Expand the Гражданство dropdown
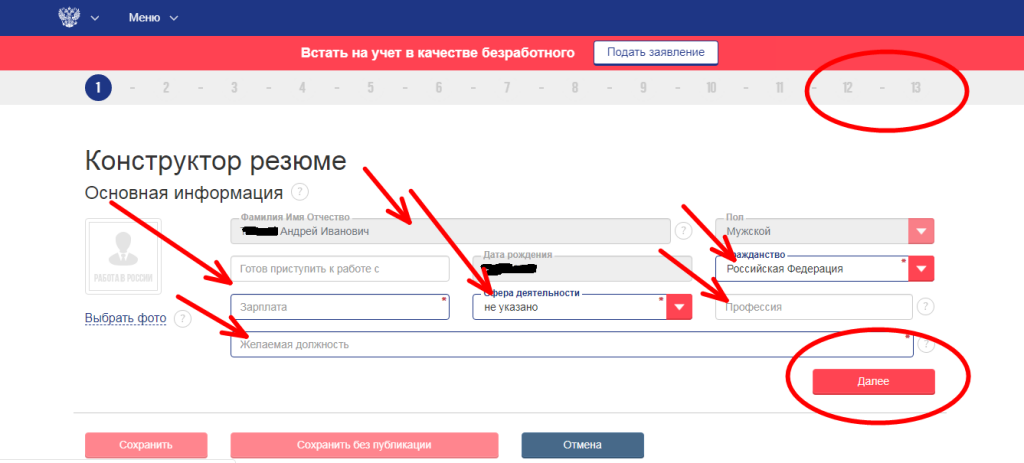The image size is (1024, 463). 920,269
